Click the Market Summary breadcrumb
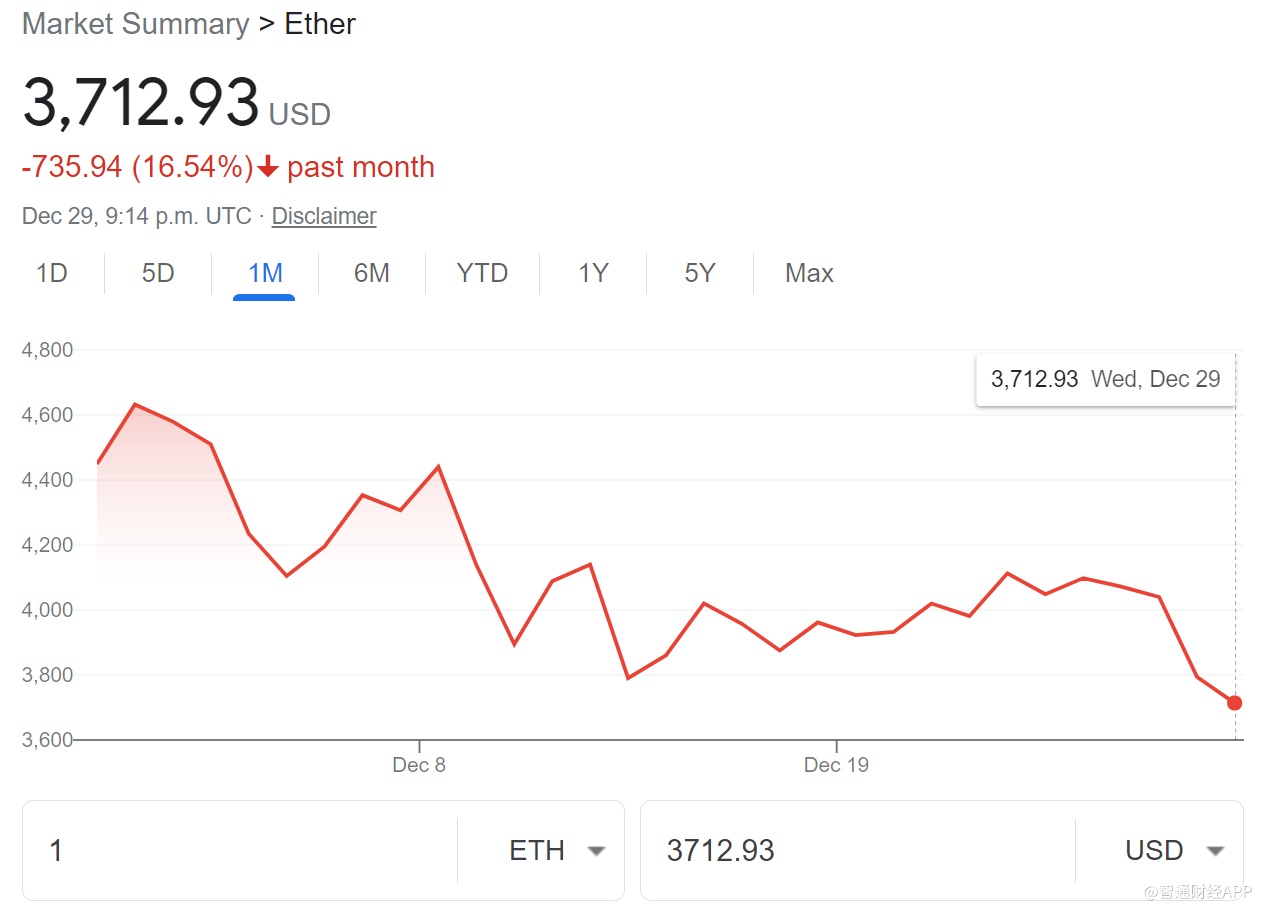 click(x=135, y=24)
